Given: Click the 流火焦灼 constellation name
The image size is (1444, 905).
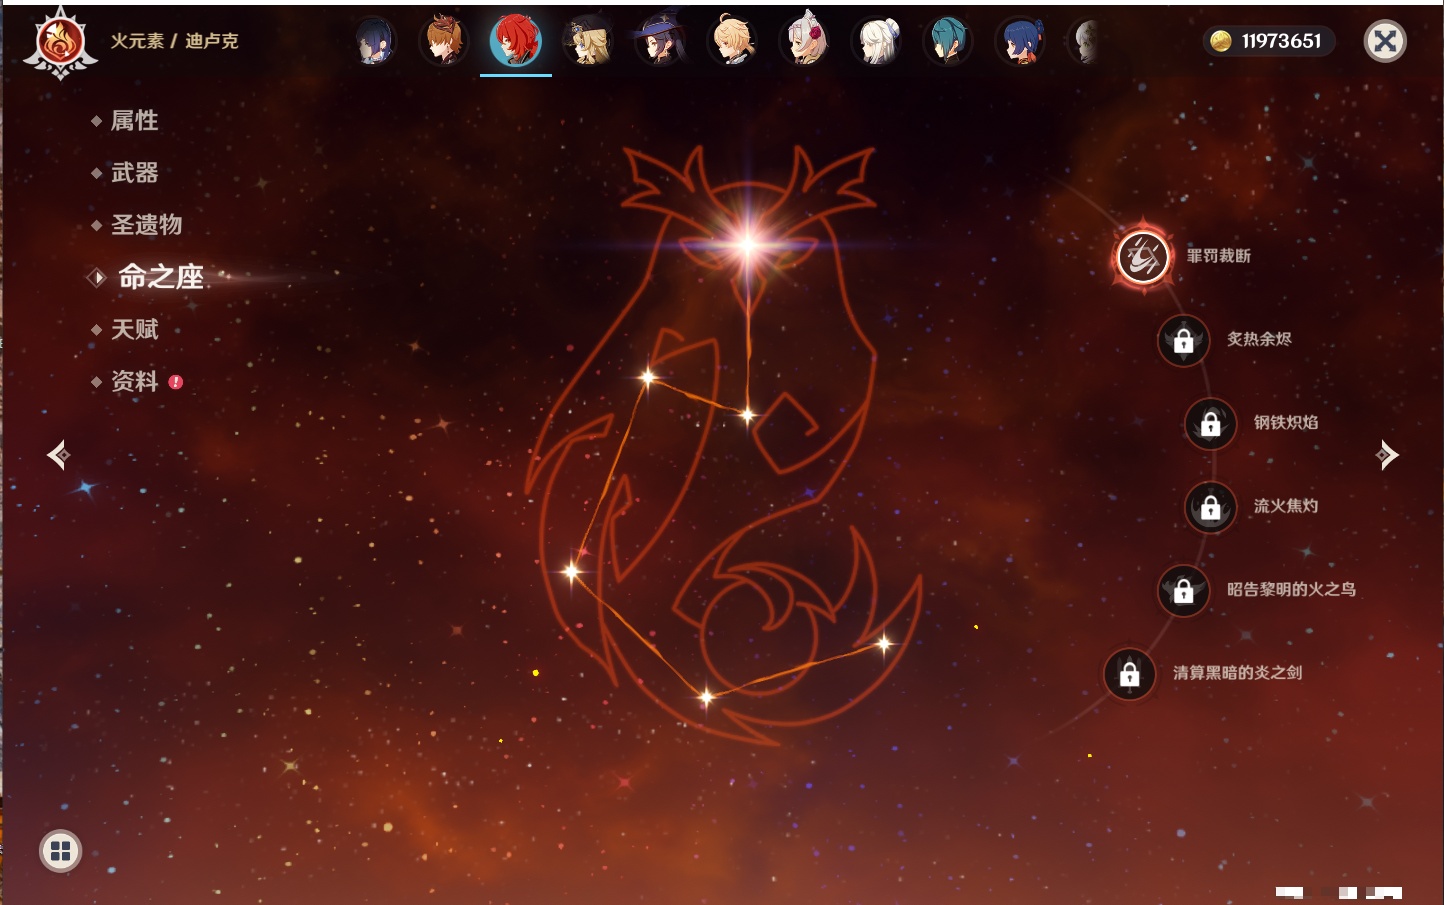Looking at the screenshot, I should 1286,506.
